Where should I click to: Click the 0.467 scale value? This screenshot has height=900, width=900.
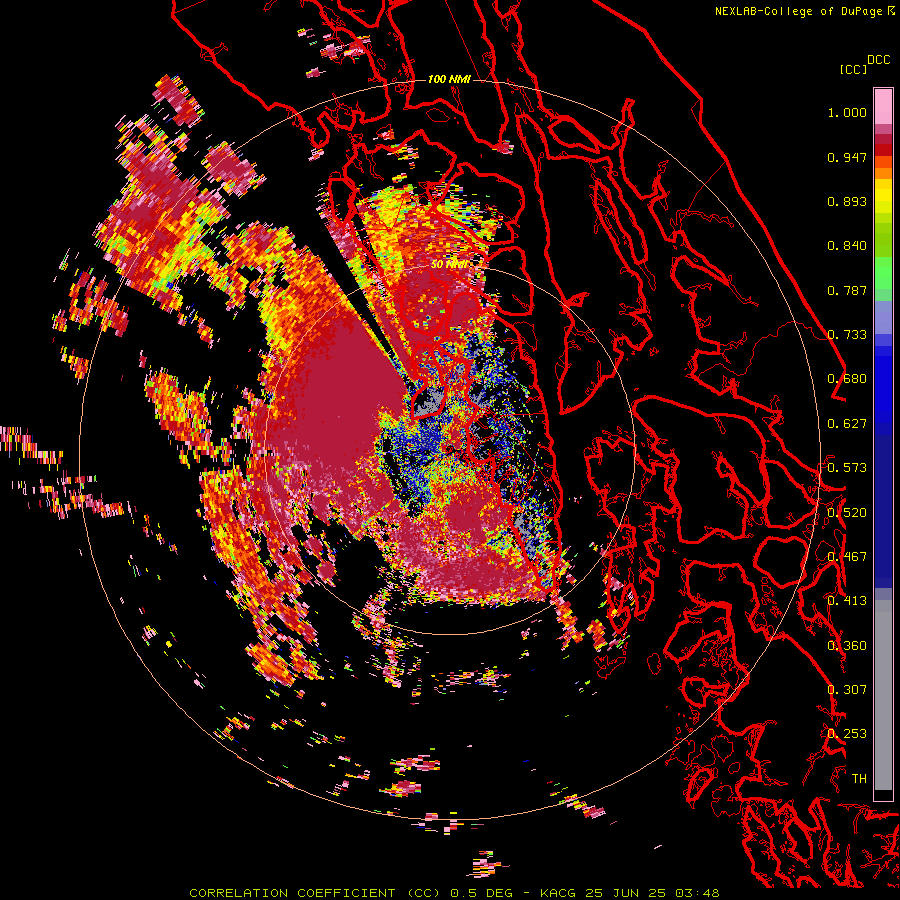click(847, 556)
